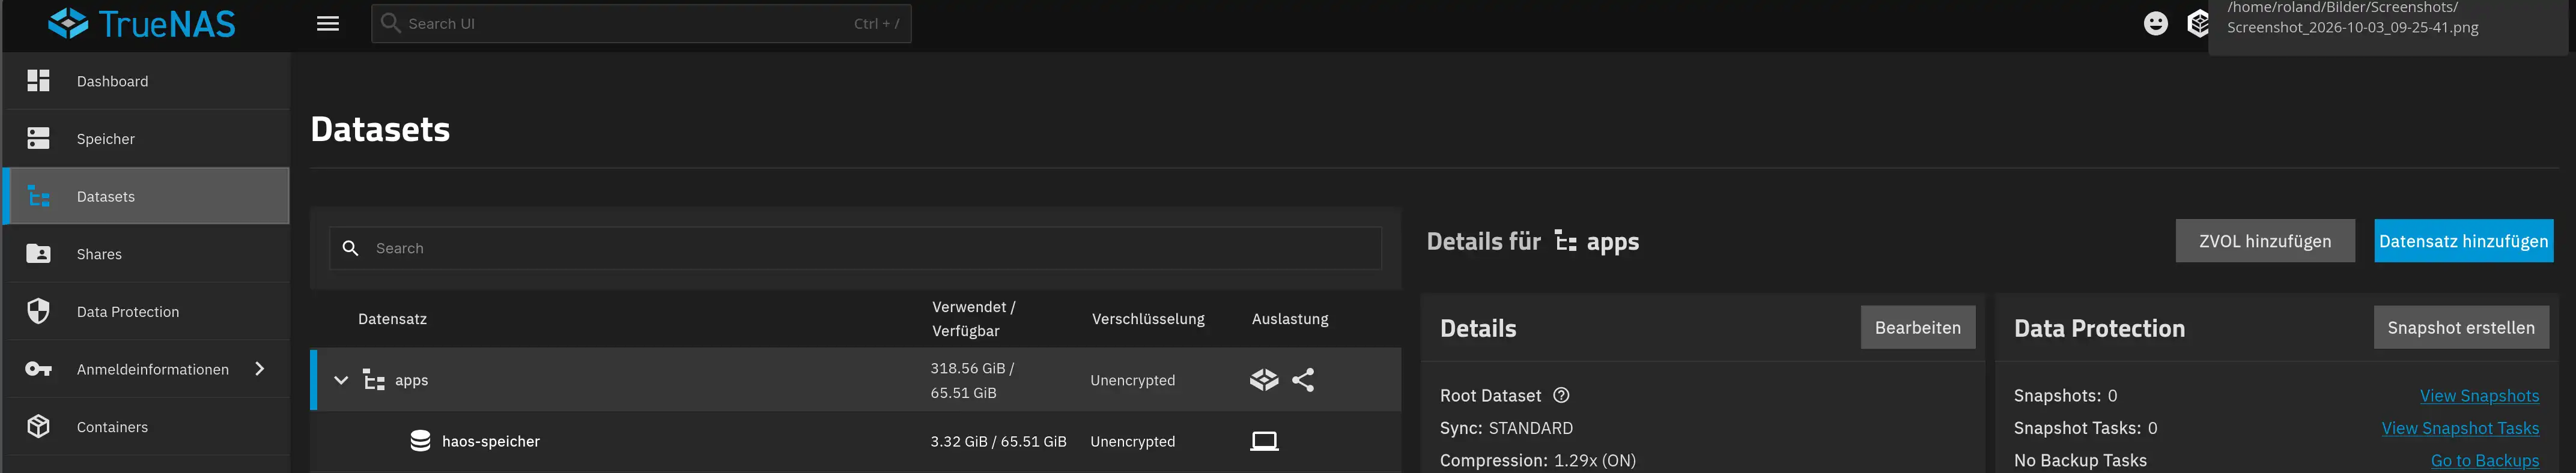Click the 318.56 GiB / 65.51 GiB usage value

coord(972,380)
